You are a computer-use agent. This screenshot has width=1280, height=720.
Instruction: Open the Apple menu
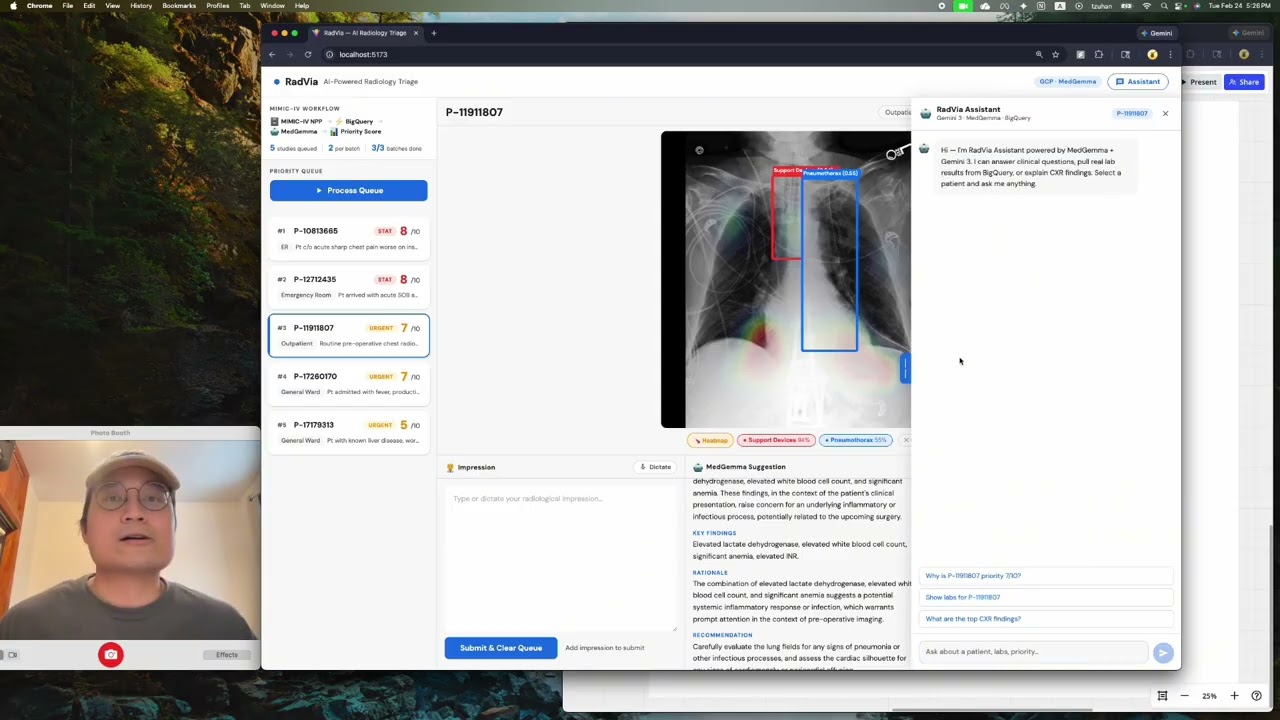click(x=13, y=6)
